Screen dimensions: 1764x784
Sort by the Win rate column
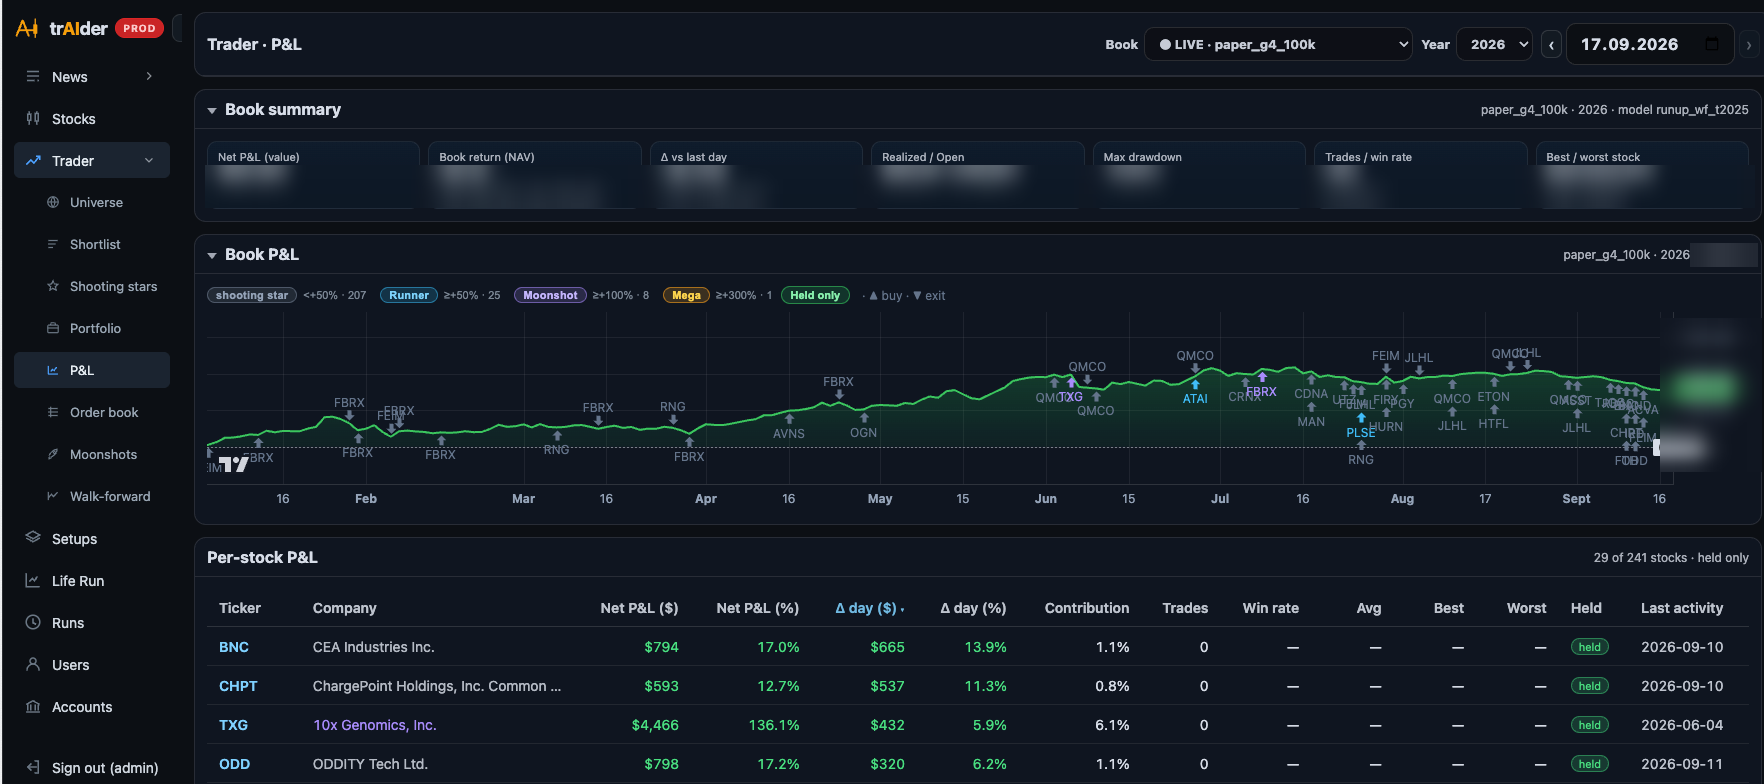pos(1271,608)
